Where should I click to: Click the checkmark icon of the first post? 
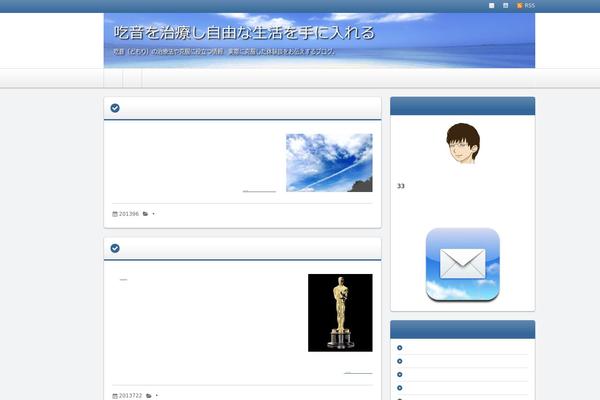click(x=115, y=108)
